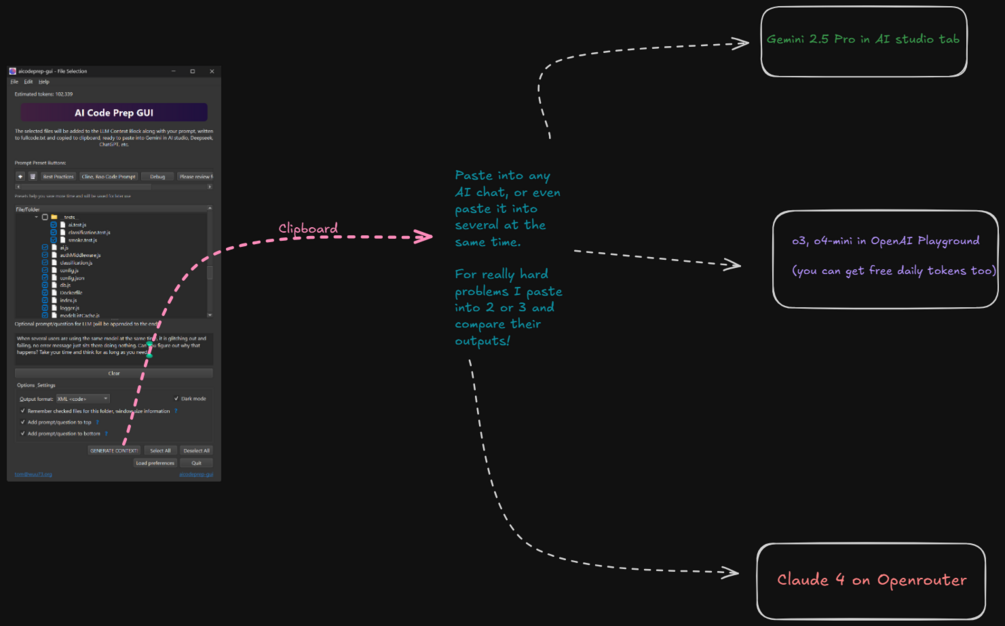1005x626 pixels.
Task: Click the delete preset trash icon
Action: click(33, 176)
